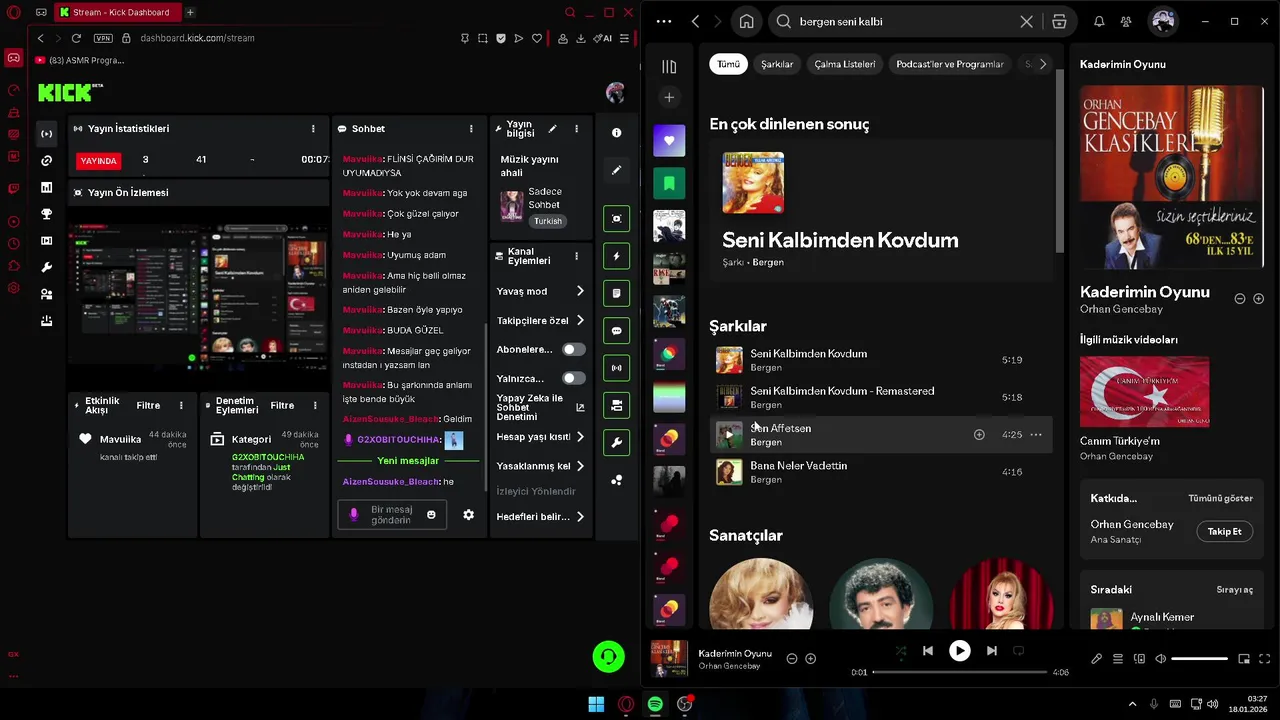Select Podcast'ler ve Programlar chip
This screenshot has width=1280, height=720.
(x=950, y=64)
